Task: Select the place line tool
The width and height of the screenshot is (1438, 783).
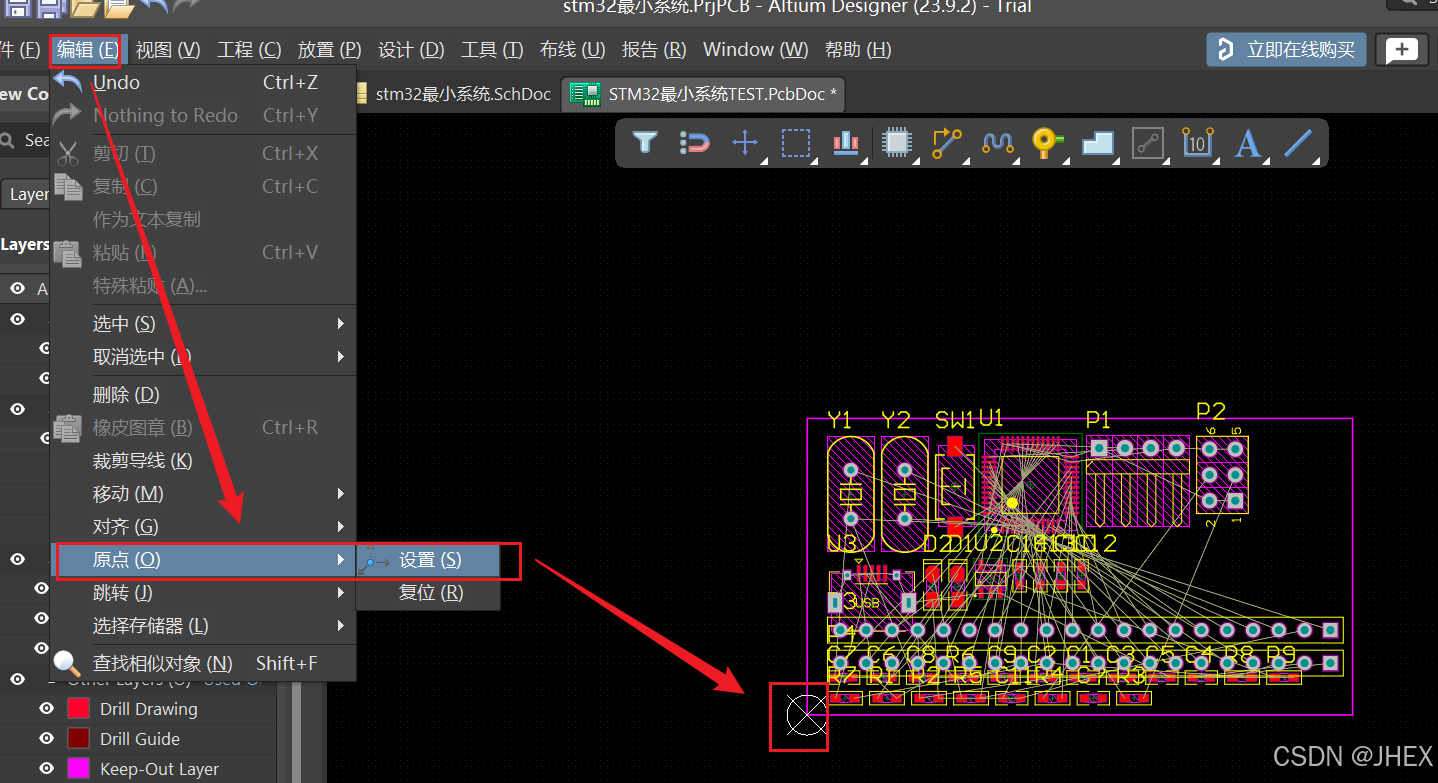Action: 1297,143
